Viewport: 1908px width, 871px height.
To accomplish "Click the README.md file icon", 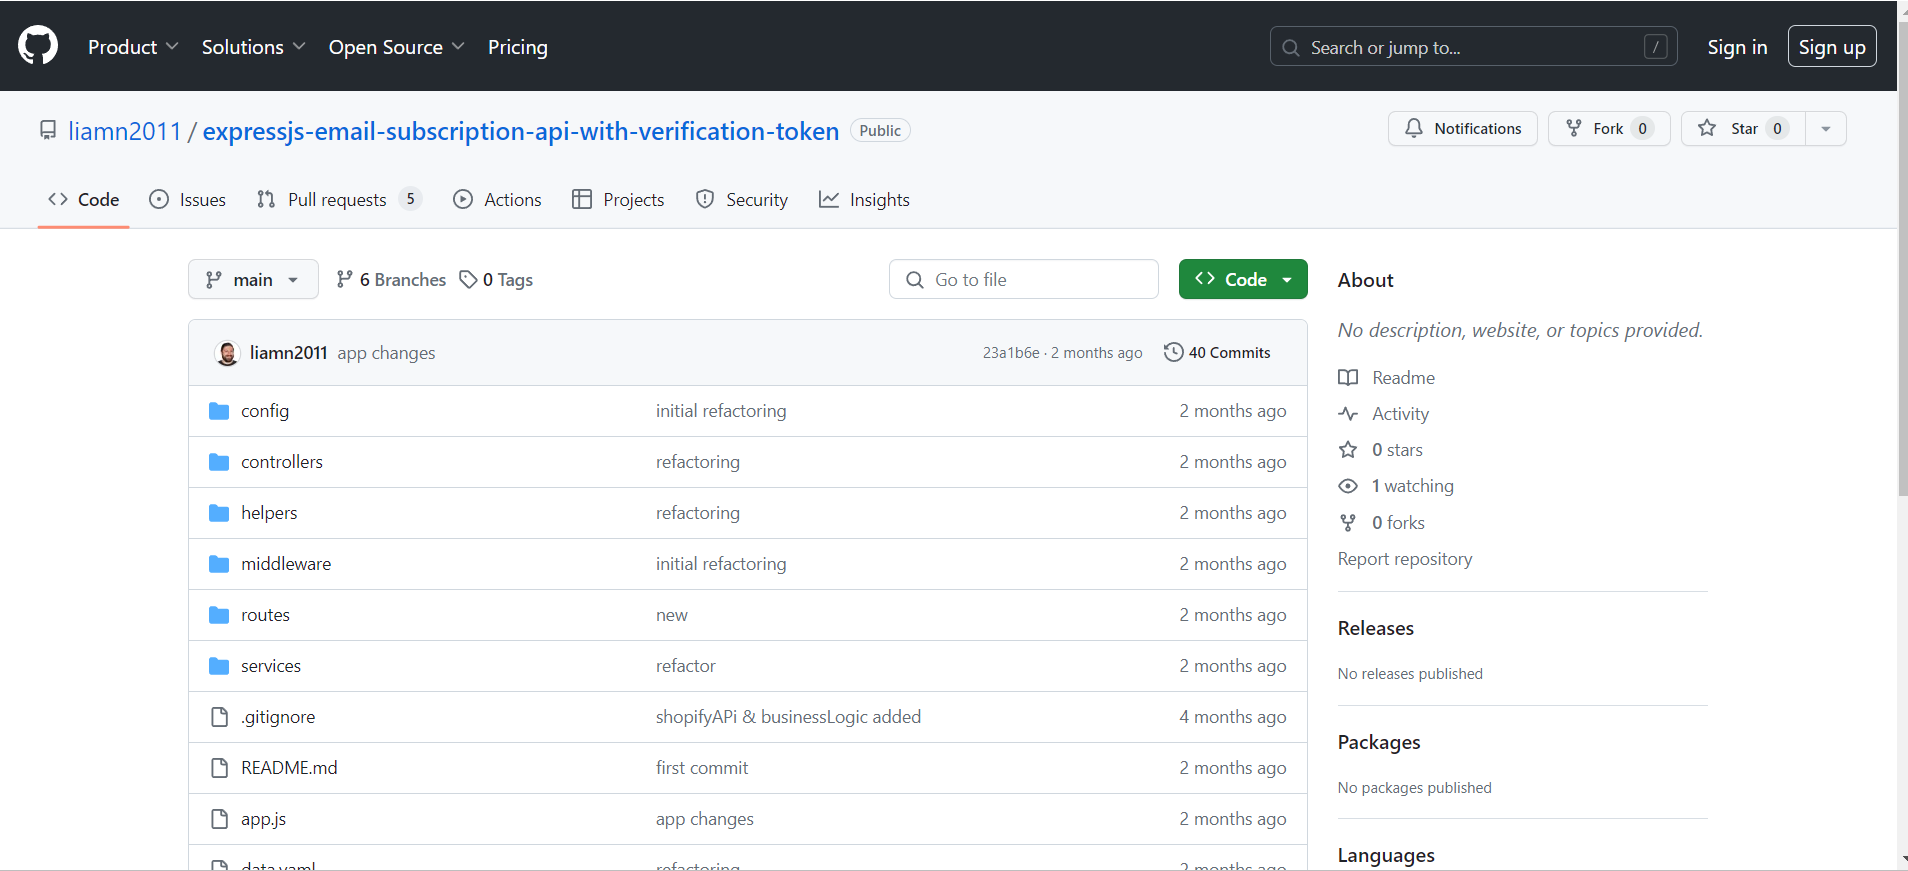I will (219, 768).
